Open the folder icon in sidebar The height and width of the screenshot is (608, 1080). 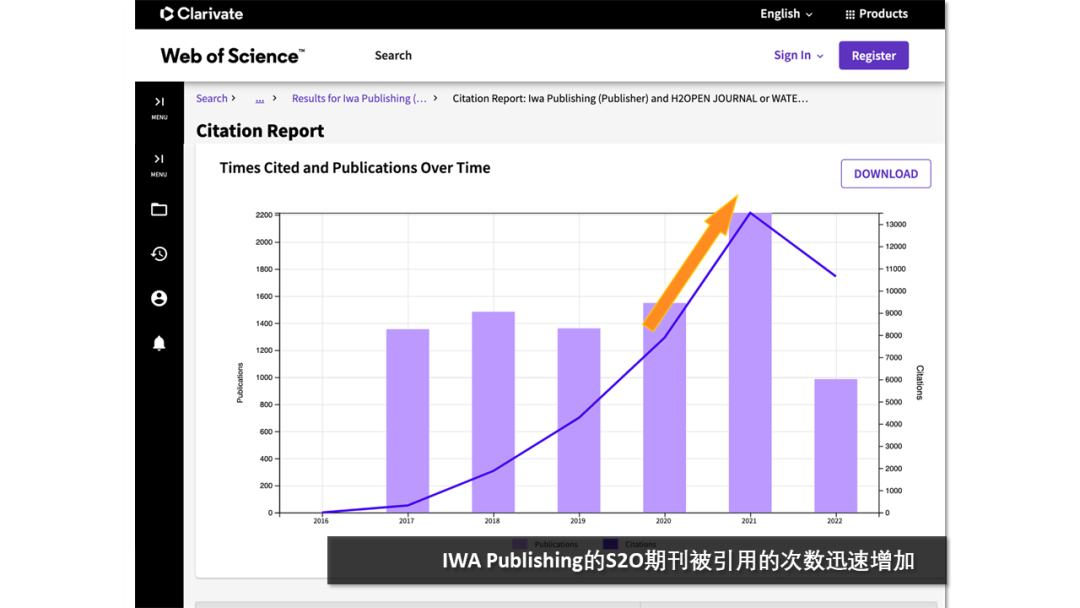coord(159,209)
